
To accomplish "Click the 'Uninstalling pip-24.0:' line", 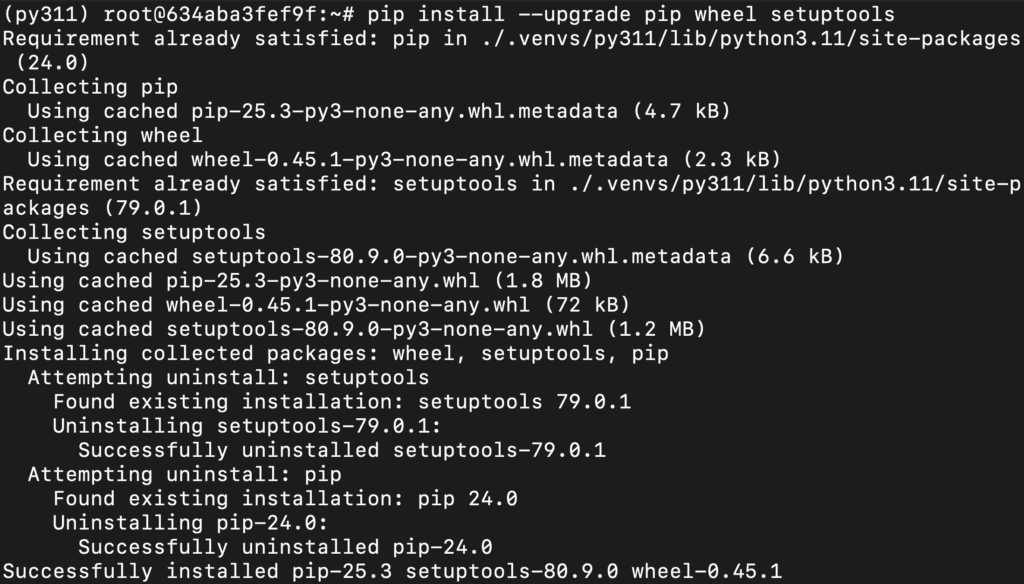I will (190, 523).
